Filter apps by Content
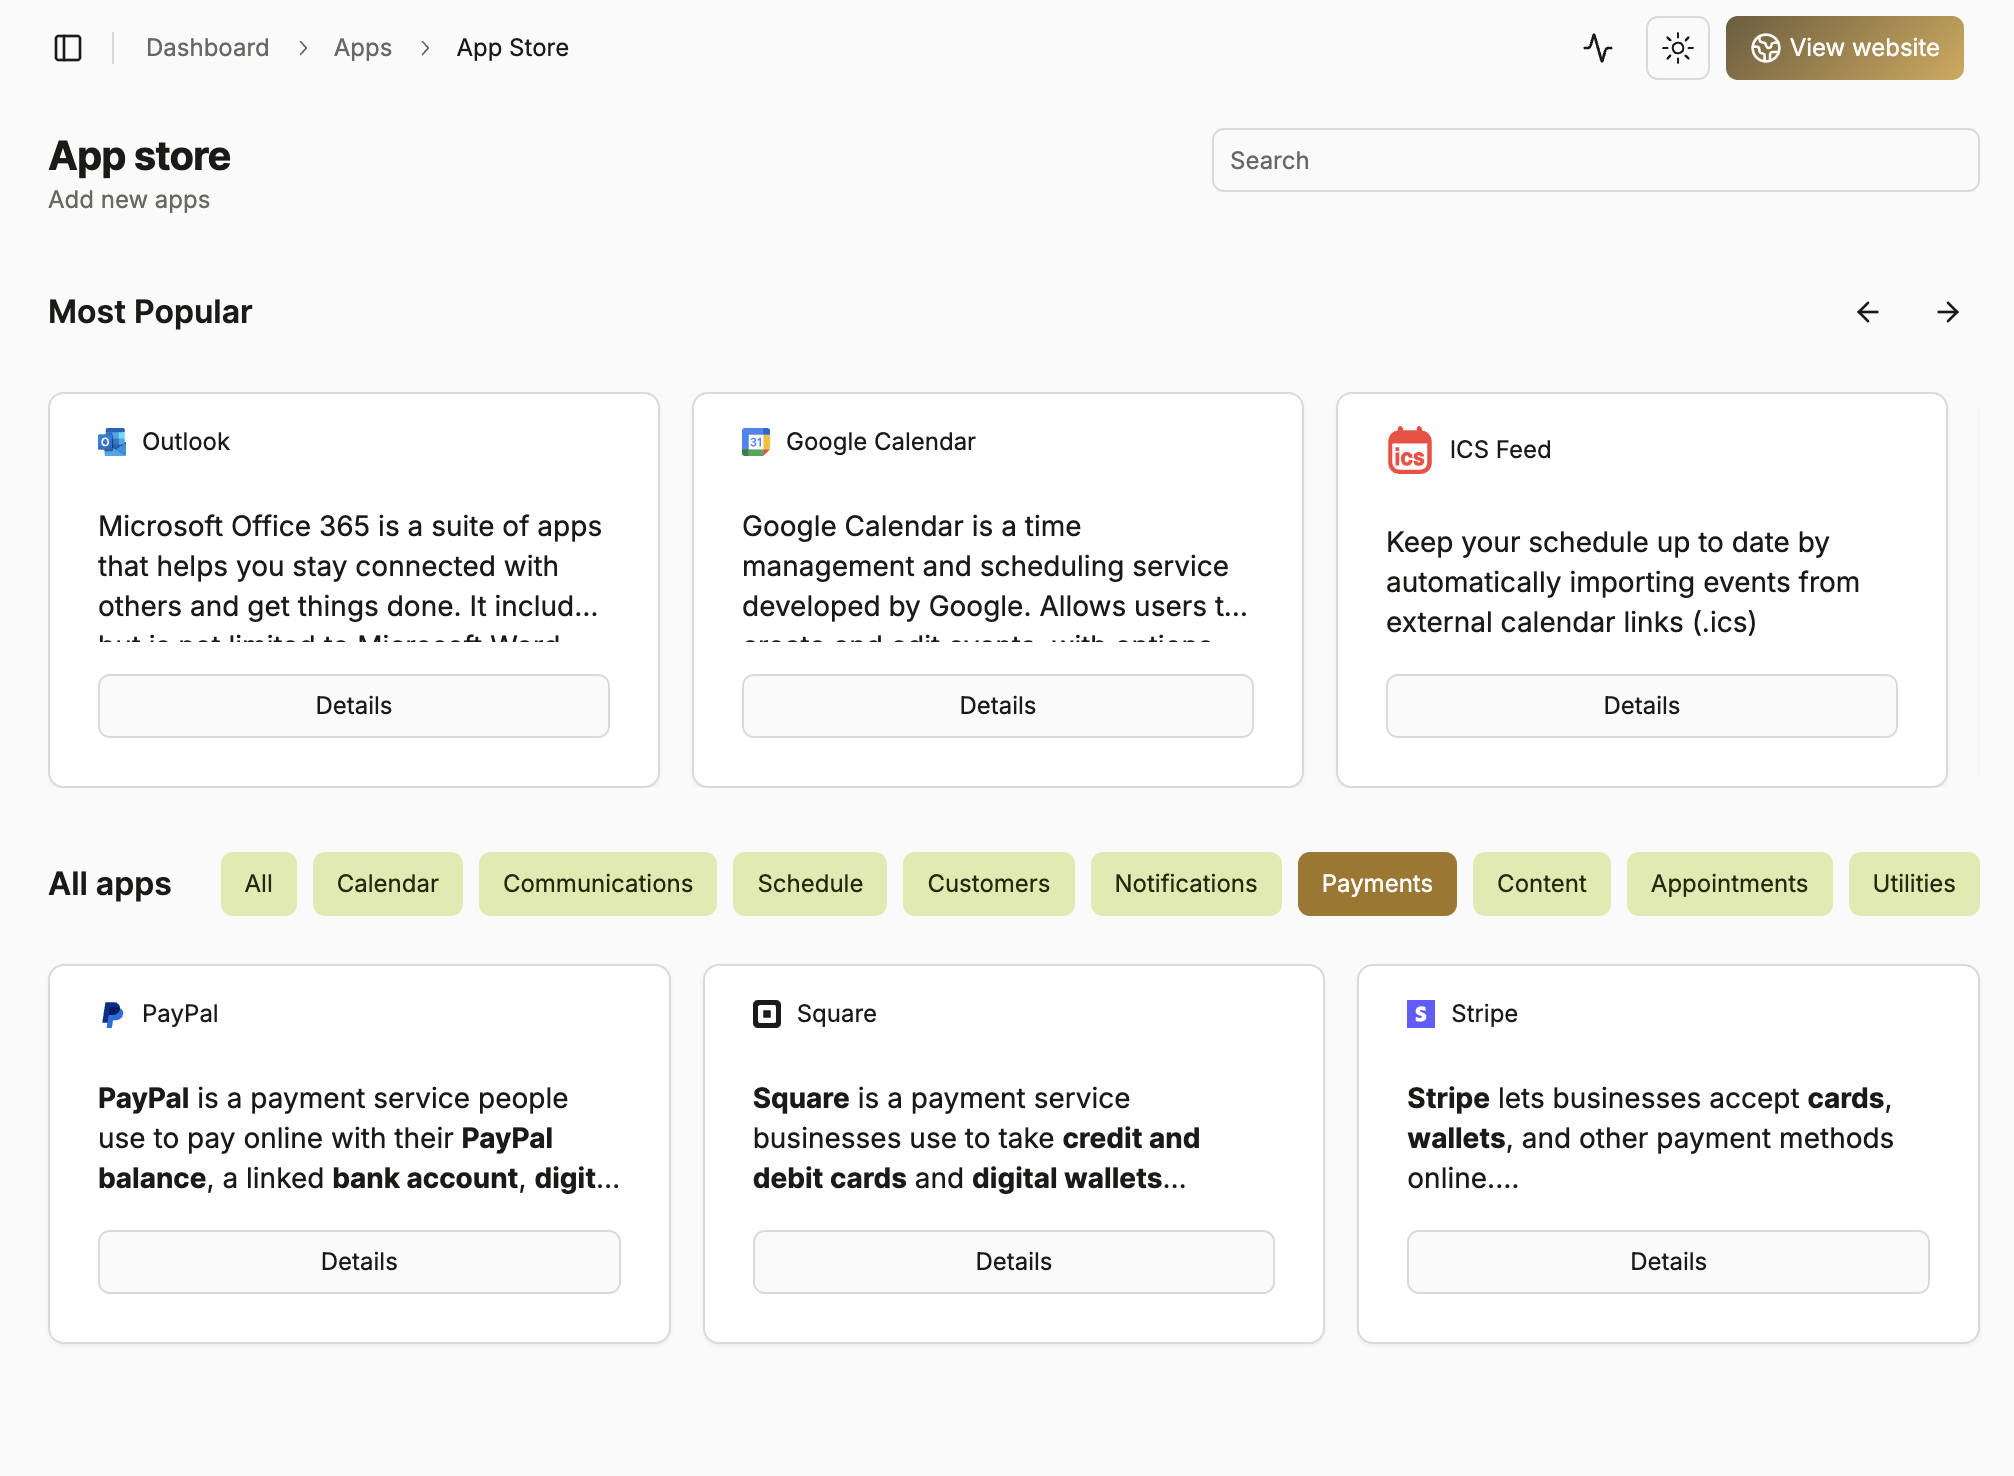Image resolution: width=2014 pixels, height=1476 pixels. (x=1542, y=884)
